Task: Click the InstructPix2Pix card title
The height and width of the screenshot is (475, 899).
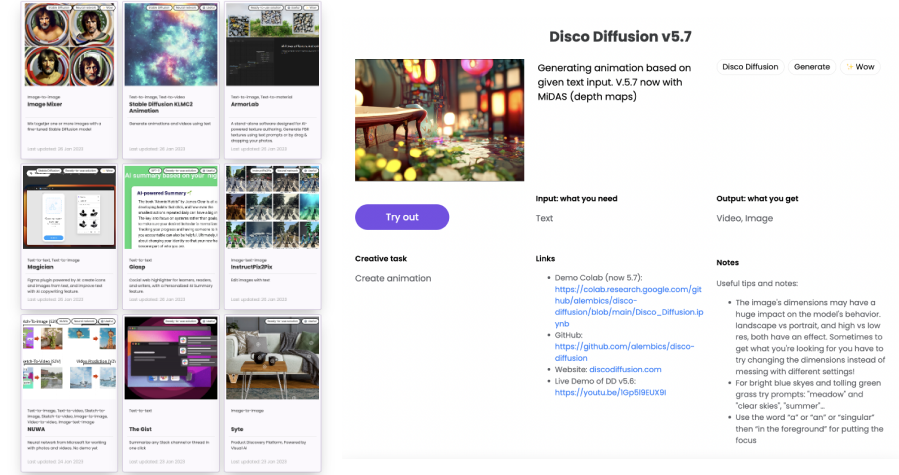Action: coord(251,267)
